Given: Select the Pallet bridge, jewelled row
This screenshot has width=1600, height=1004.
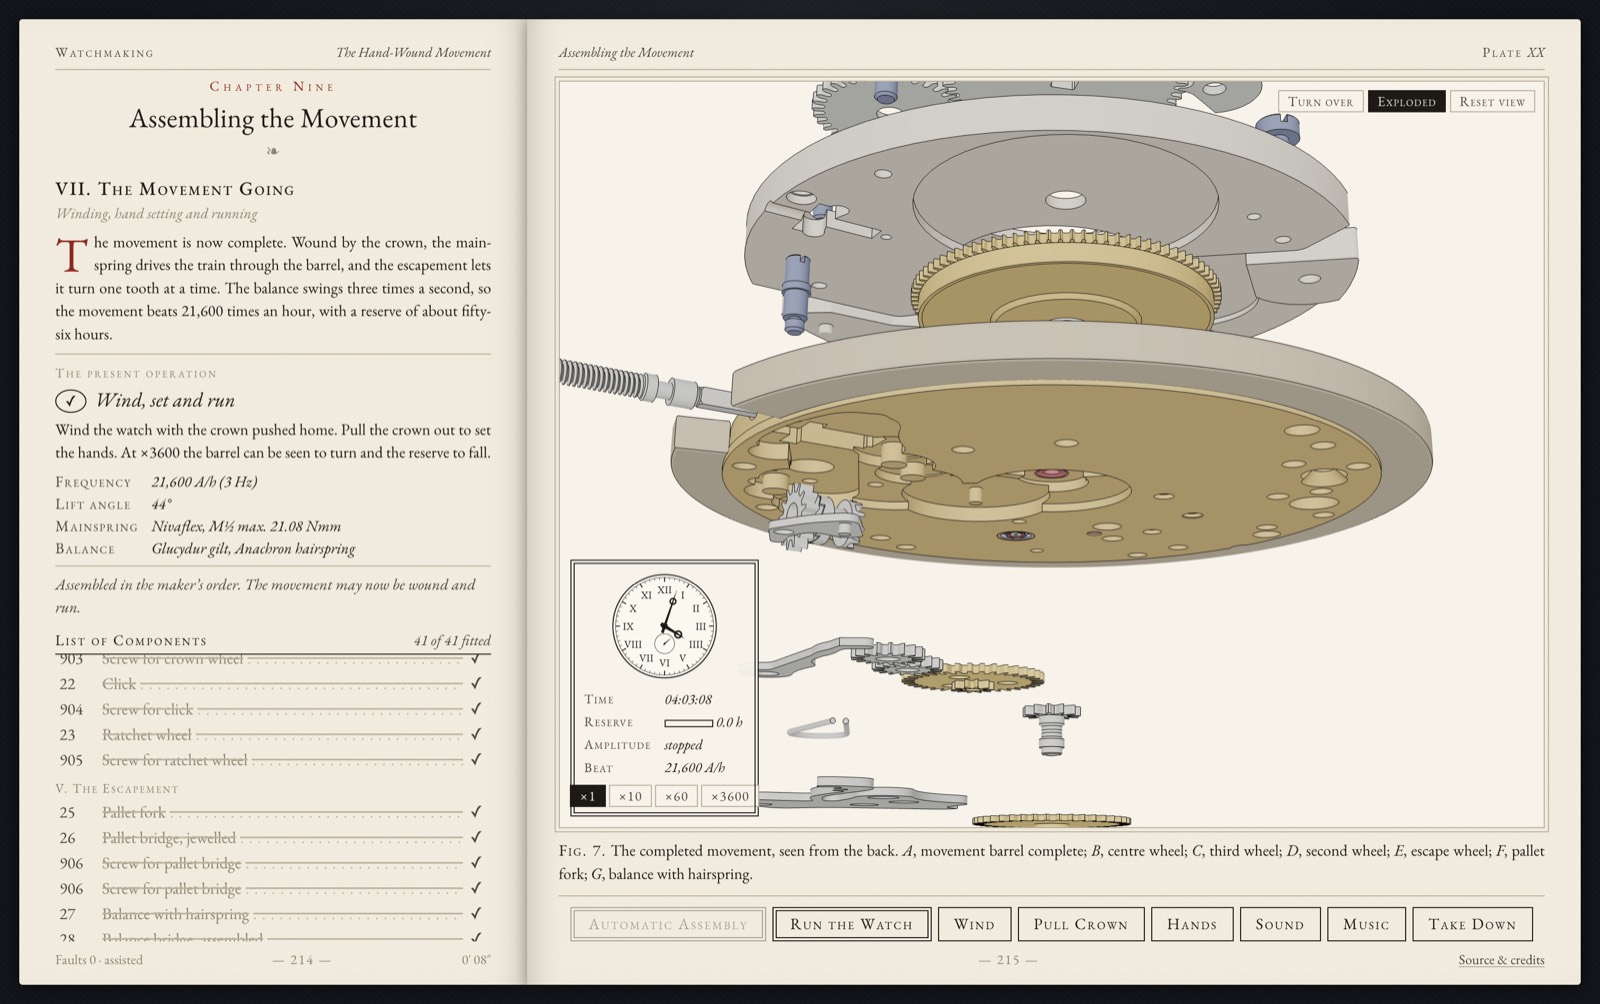Looking at the screenshot, I should coord(273,837).
